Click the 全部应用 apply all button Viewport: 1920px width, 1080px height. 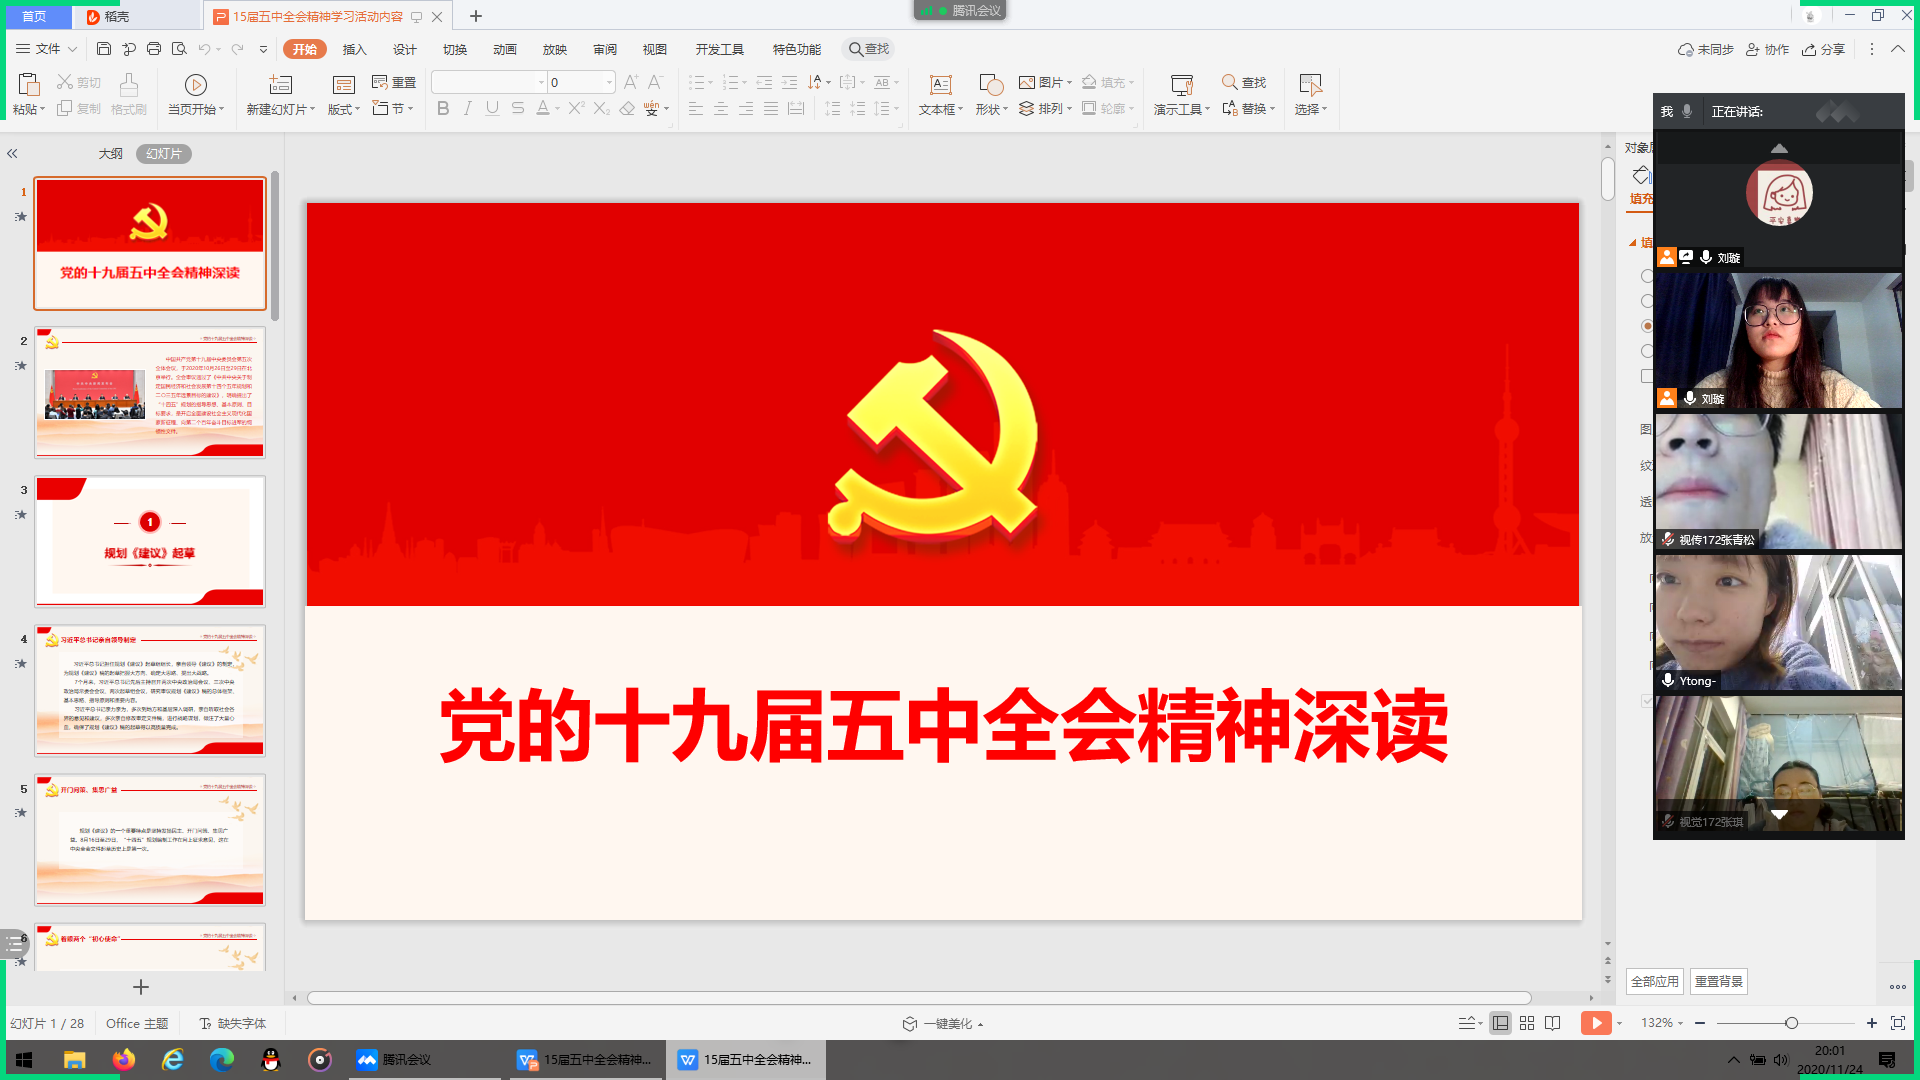[1654, 981]
